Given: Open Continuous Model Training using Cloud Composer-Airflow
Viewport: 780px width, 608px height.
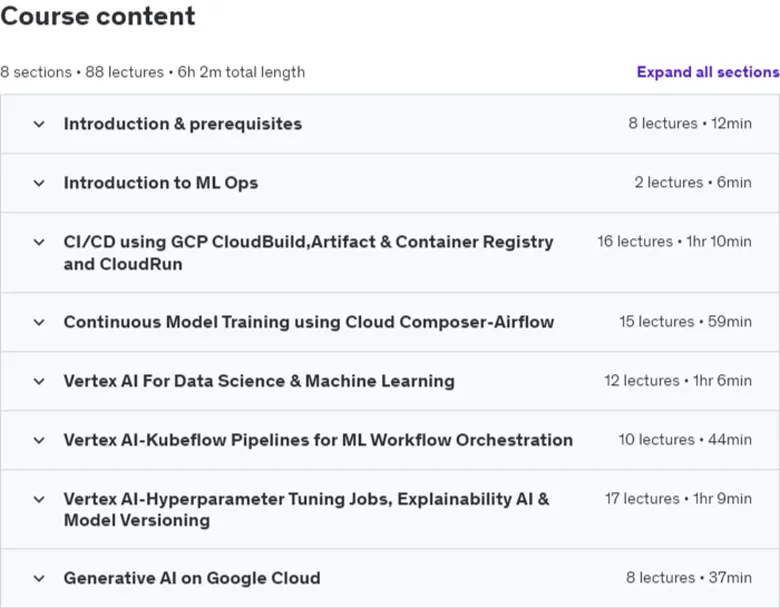Looking at the screenshot, I should pos(308,322).
